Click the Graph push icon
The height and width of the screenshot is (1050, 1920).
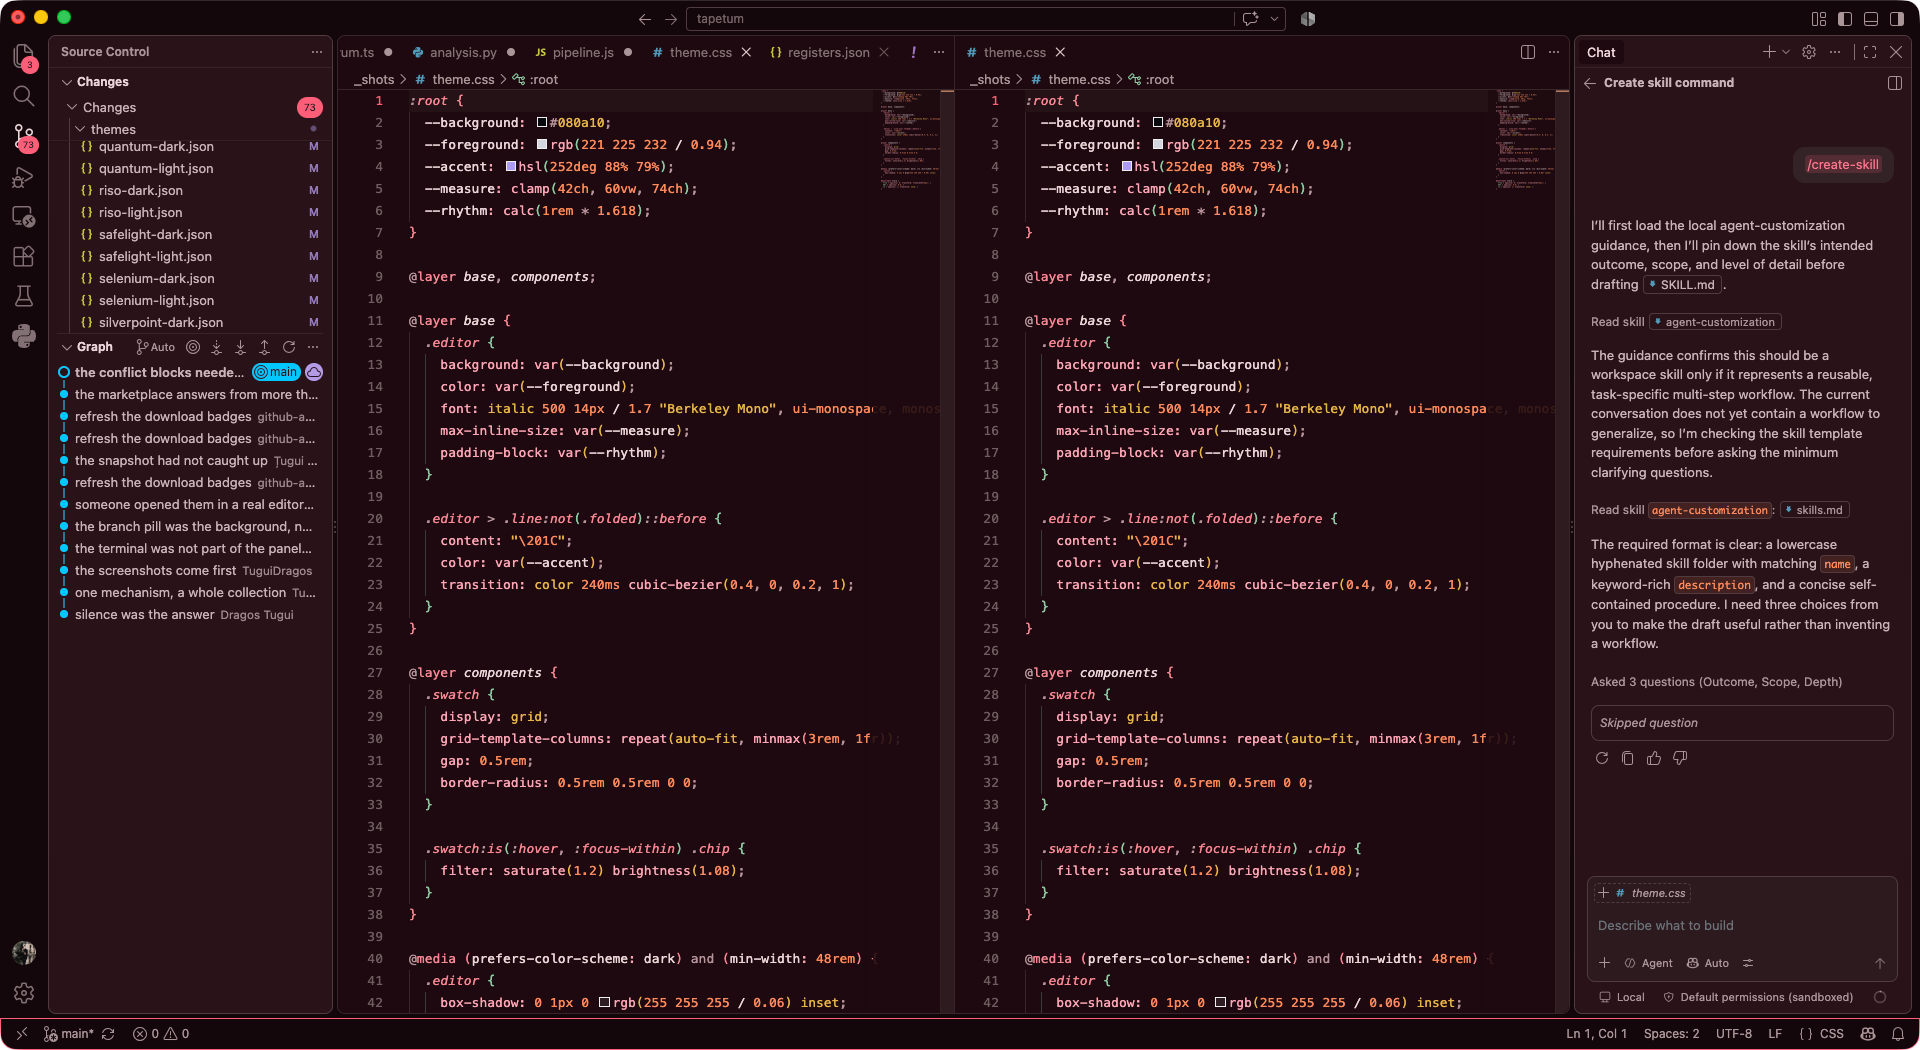264,347
